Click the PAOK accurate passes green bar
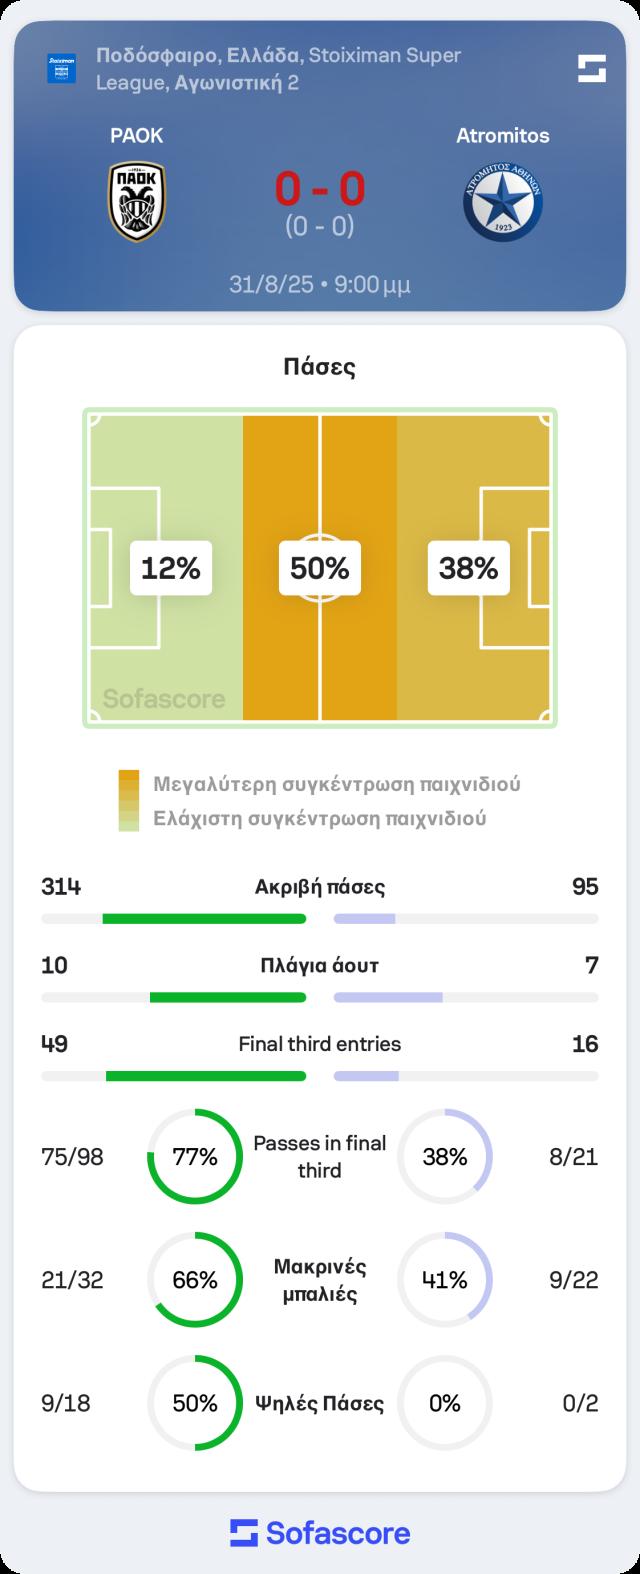 pyautogui.click(x=204, y=918)
